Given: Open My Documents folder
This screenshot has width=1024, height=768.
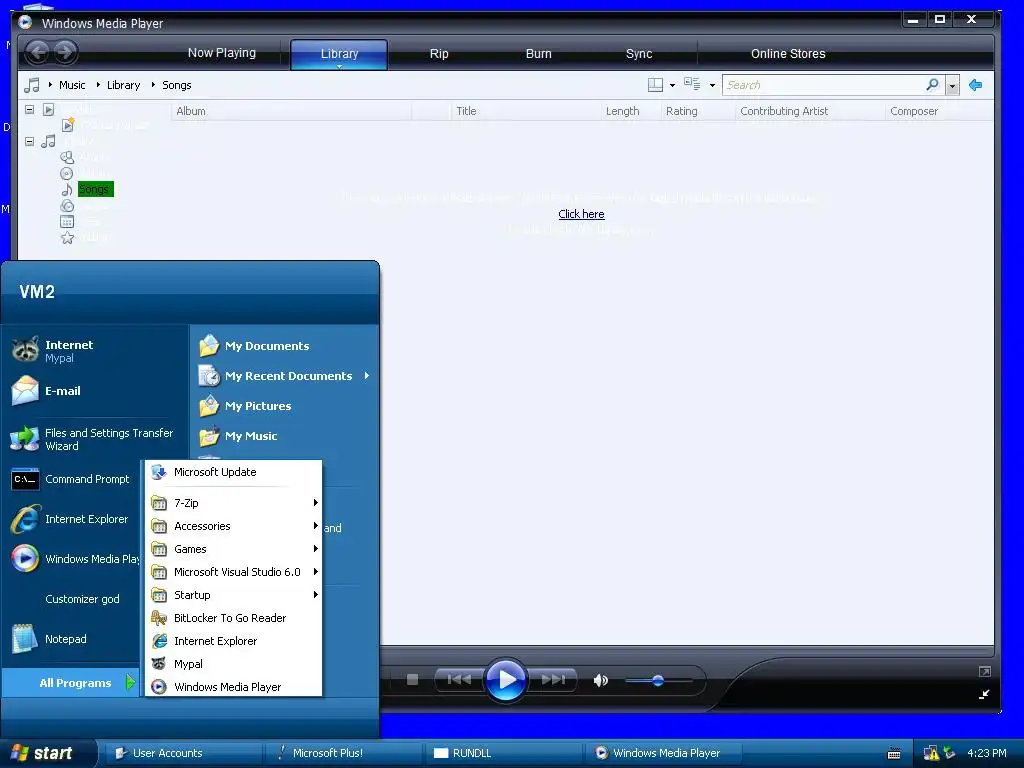Looking at the screenshot, I should click(284, 346).
